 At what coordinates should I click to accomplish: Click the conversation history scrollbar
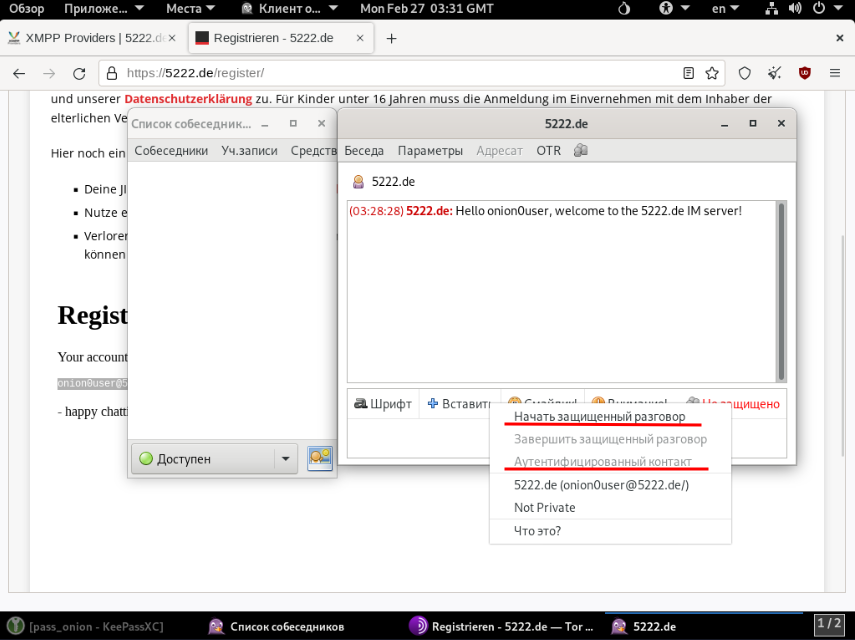click(x=781, y=290)
